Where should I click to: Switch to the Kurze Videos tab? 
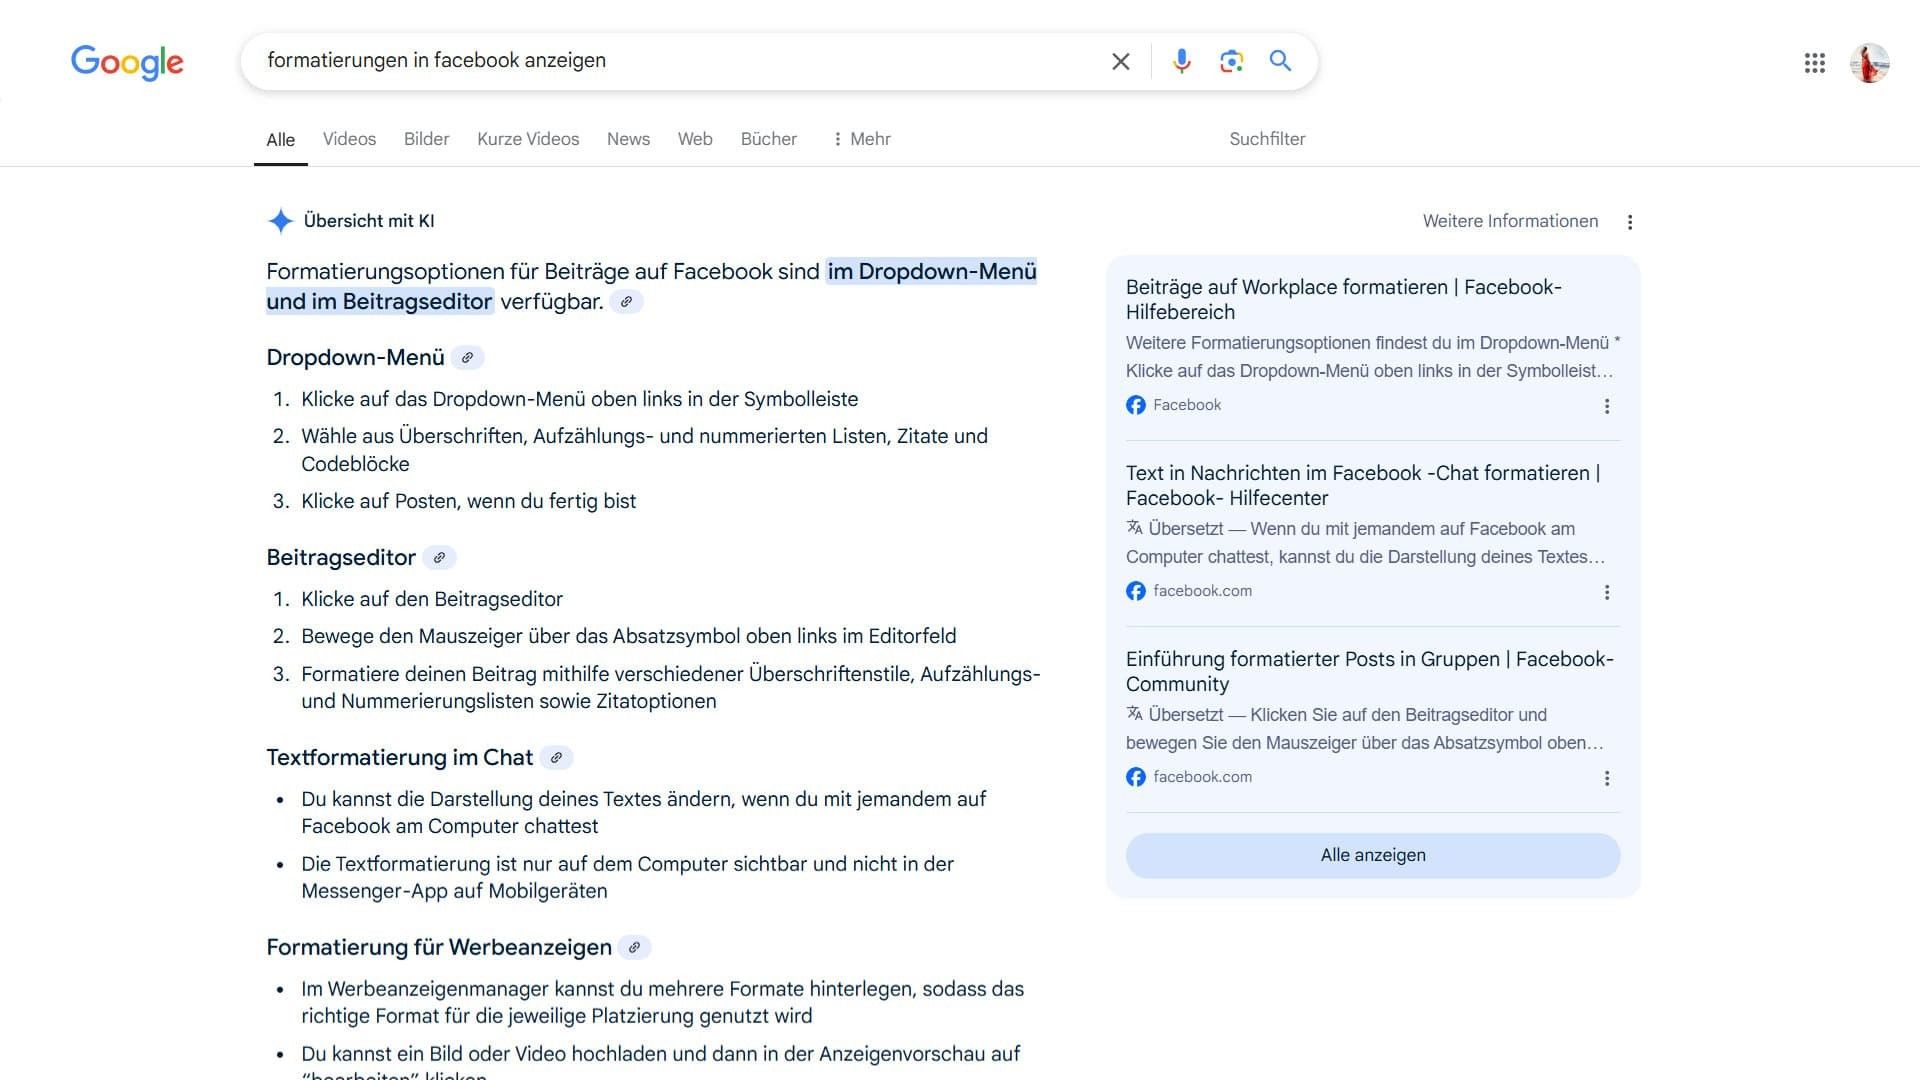point(528,139)
